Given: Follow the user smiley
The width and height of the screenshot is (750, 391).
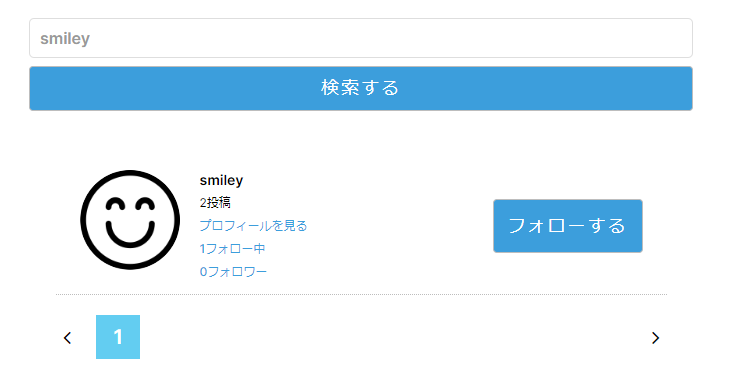Looking at the screenshot, I should pos(568,226).
